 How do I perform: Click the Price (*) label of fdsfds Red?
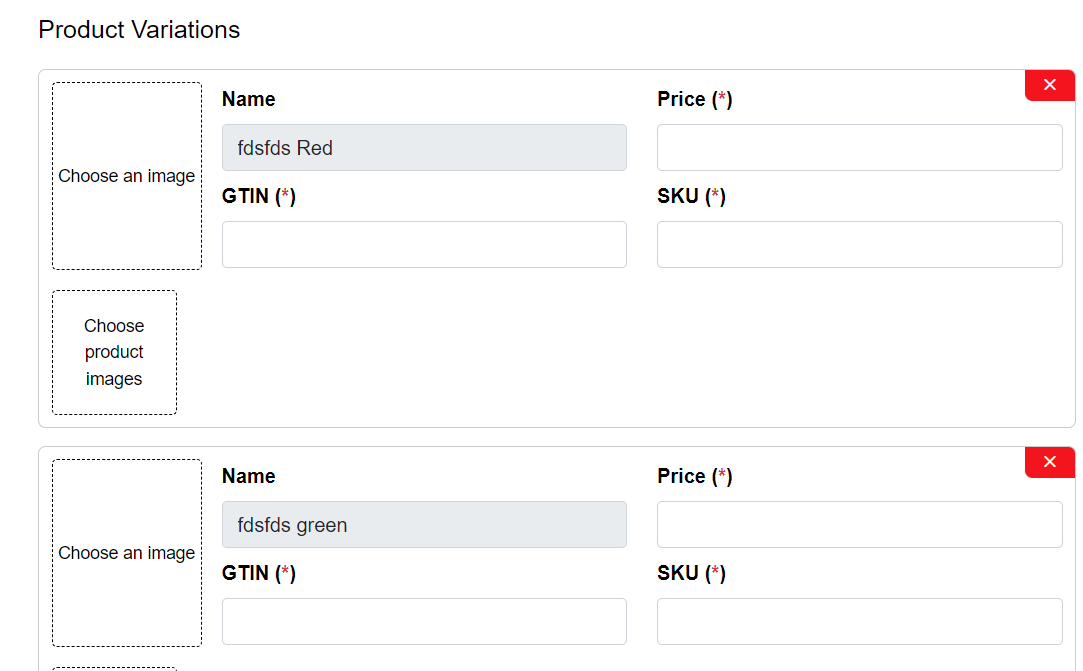click(695, 98)
